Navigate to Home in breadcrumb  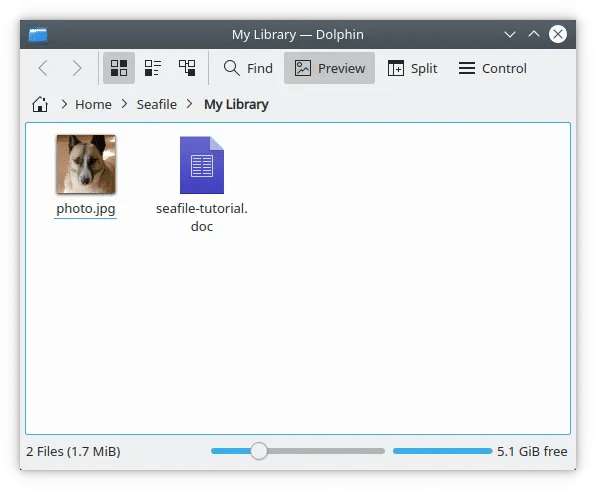coord(94,104)
